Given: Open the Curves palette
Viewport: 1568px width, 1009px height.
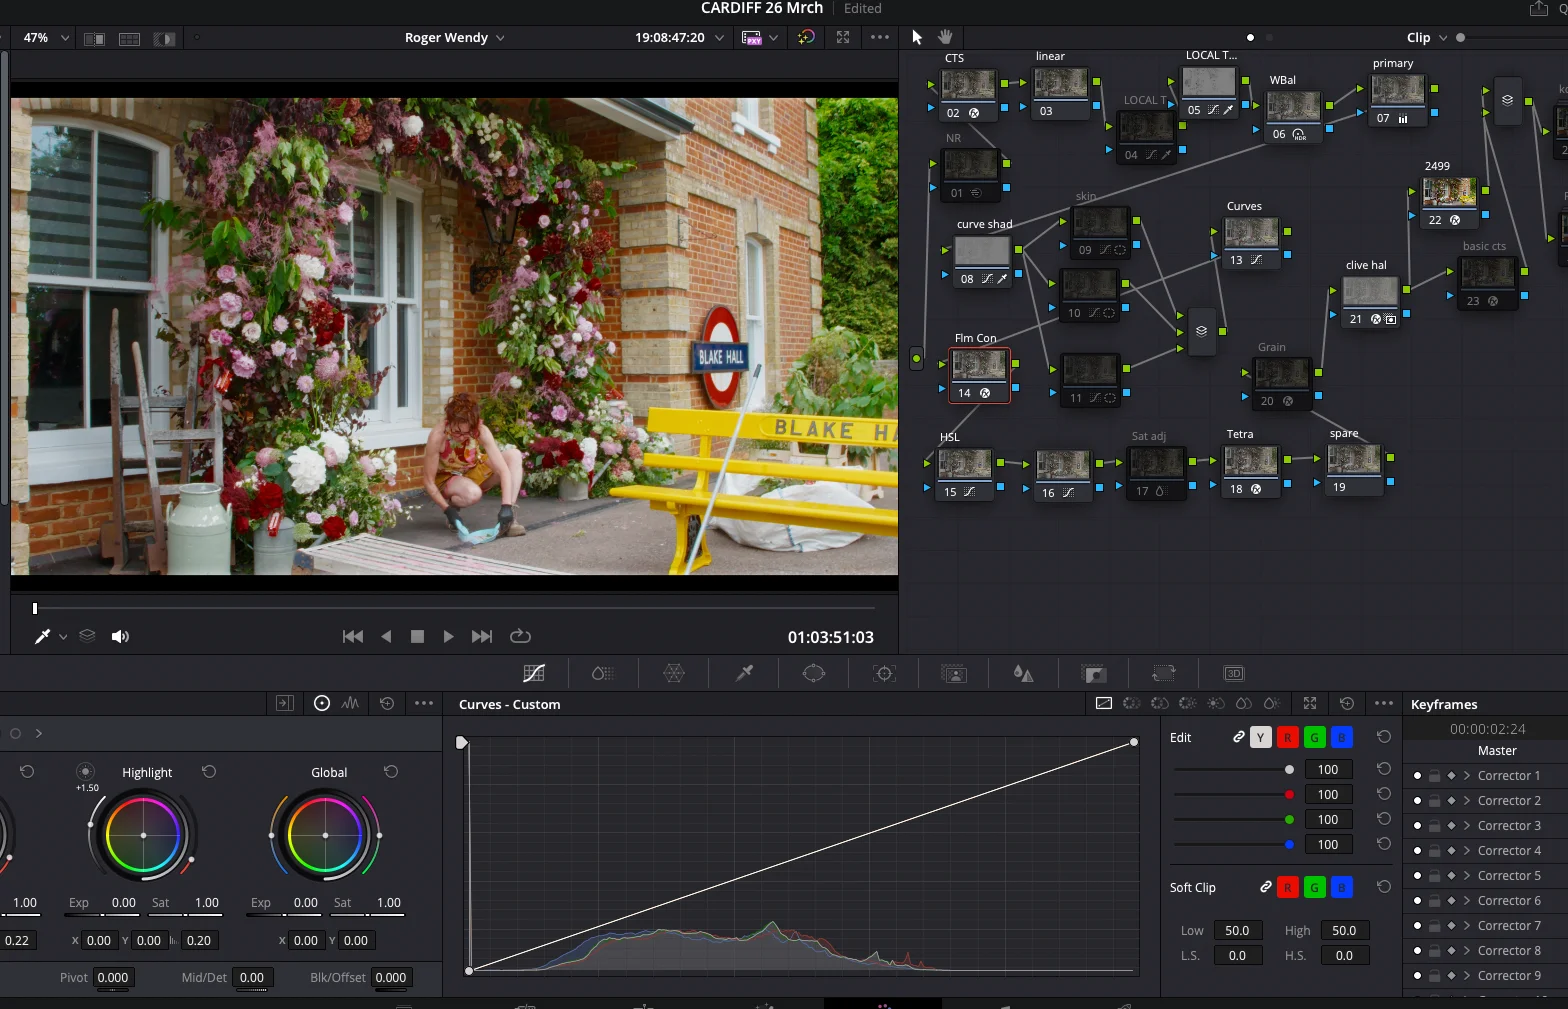Looking at the screenshot, I should point(534,673).
